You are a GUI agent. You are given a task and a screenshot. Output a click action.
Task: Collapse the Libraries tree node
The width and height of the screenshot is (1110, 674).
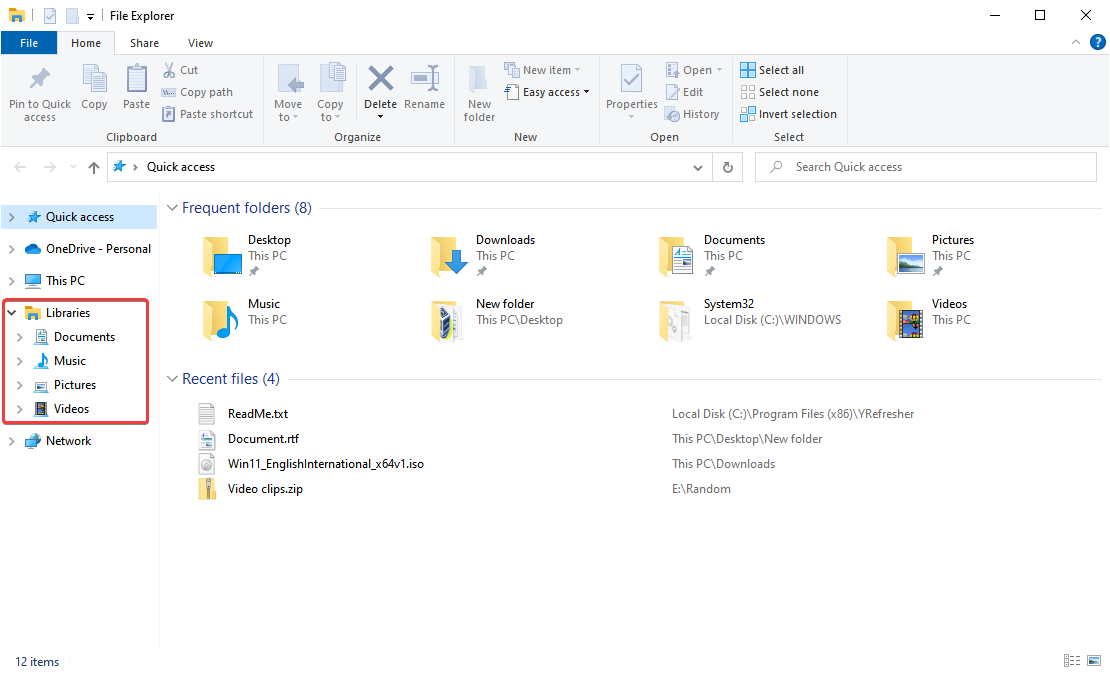[x=12, y=312]
